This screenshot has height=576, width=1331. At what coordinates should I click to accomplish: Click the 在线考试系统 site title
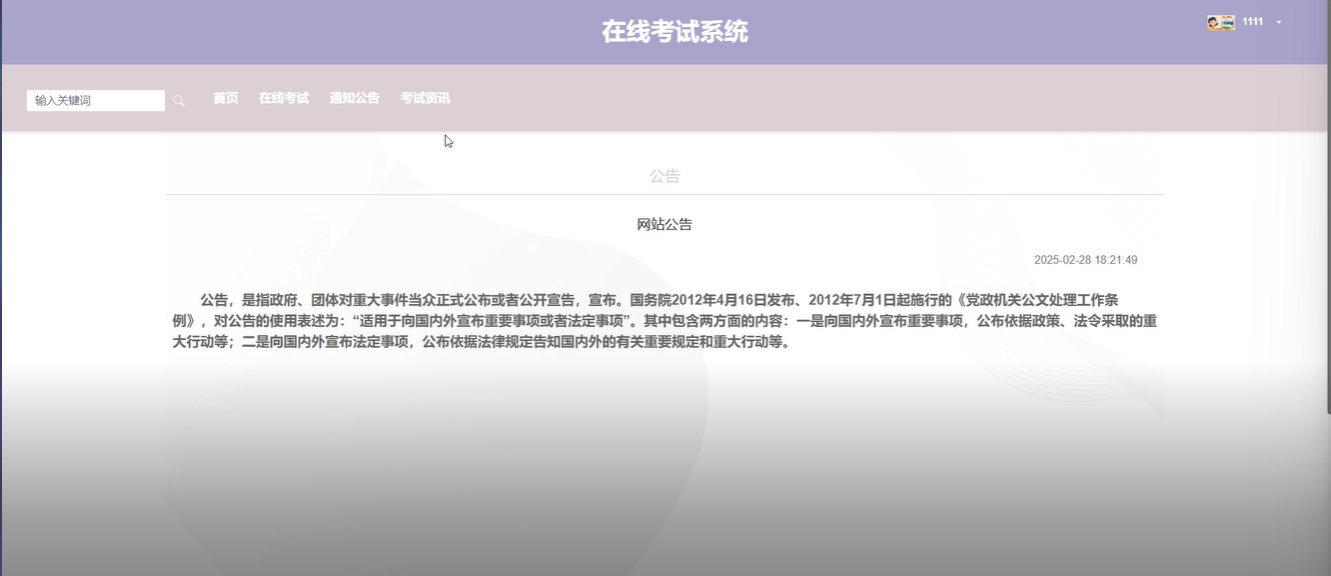(x=675, y=31)
